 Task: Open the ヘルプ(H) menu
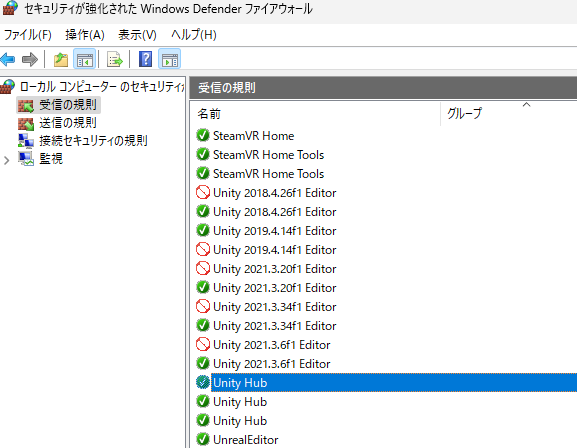[194, 35]
